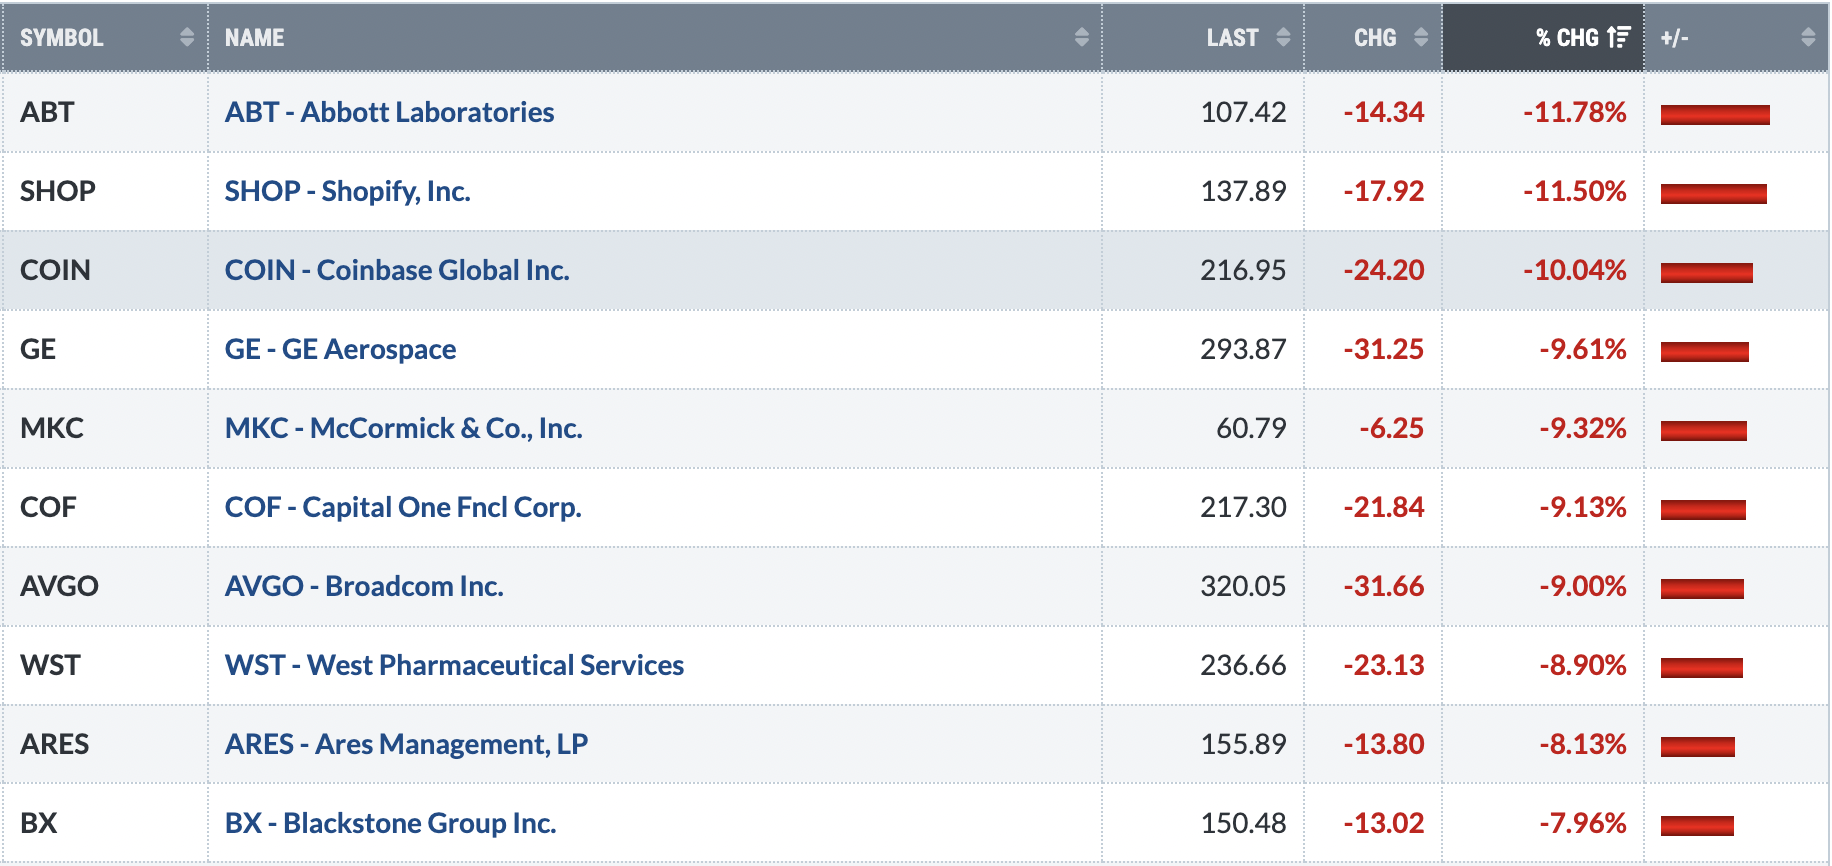Click the SYMBOL column sort arrows
This screenshot has width=1832, height=866.
tap(187, 38)
